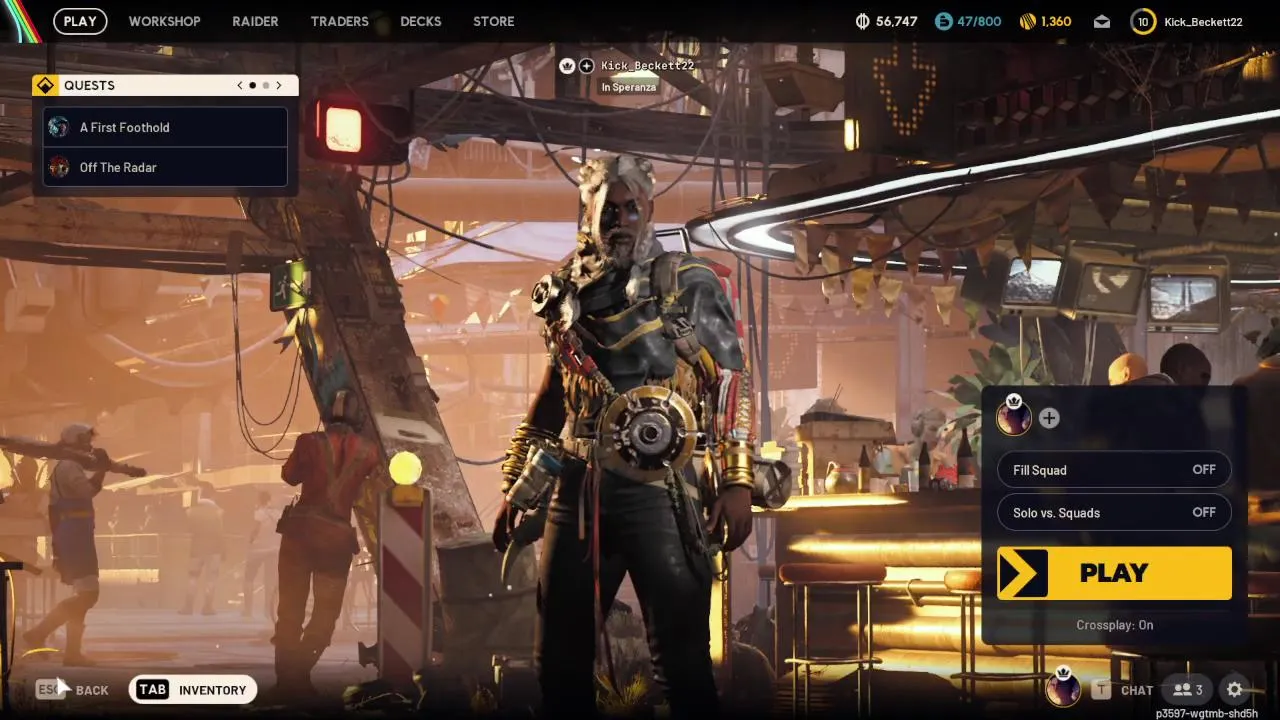Add a squad member with plus icon
Image resolution: width=1280 pixels, height=720 pixels.
(x=1048, y=418)
